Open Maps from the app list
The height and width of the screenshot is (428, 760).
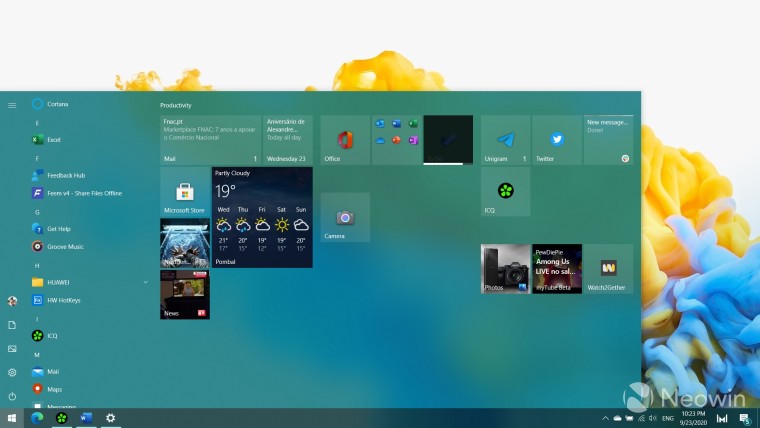click(x=47, y=389)
